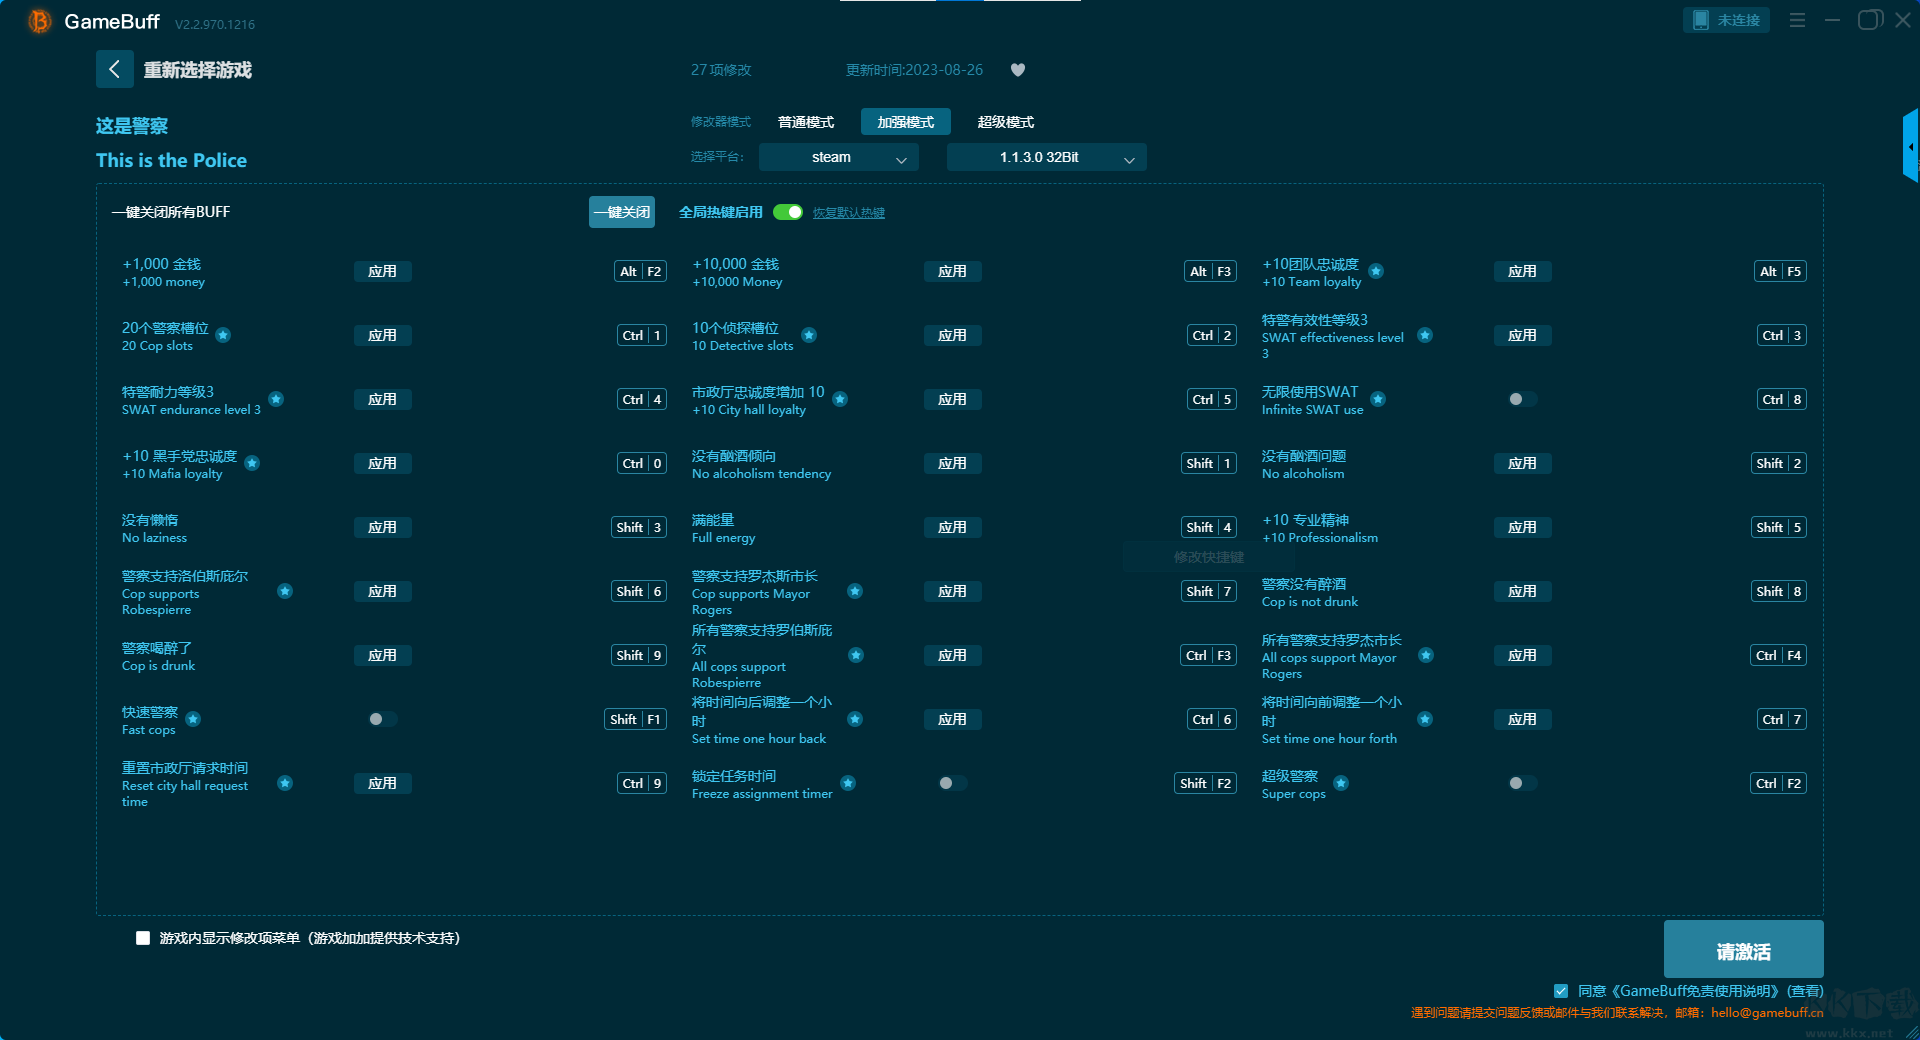Screen dimensions: 1920x1040
Task: Apply the +10,000 Money cheat
Action: (952, 271)
